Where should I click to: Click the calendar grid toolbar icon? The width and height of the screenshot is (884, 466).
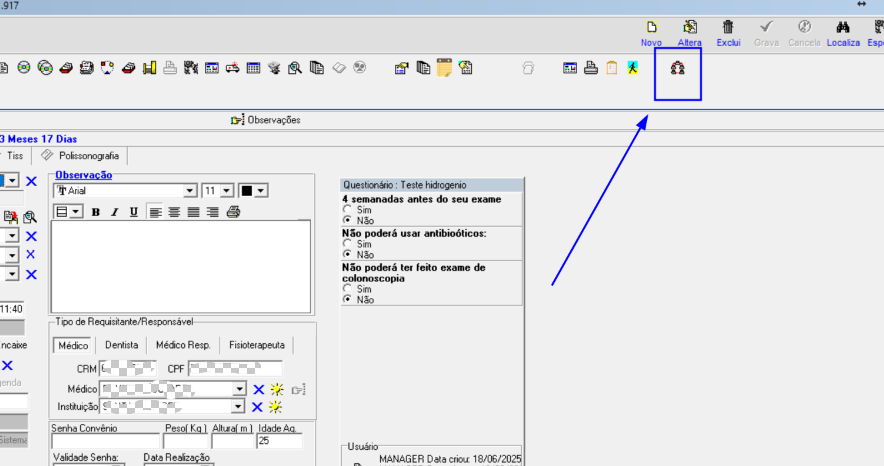pos(253,68)
